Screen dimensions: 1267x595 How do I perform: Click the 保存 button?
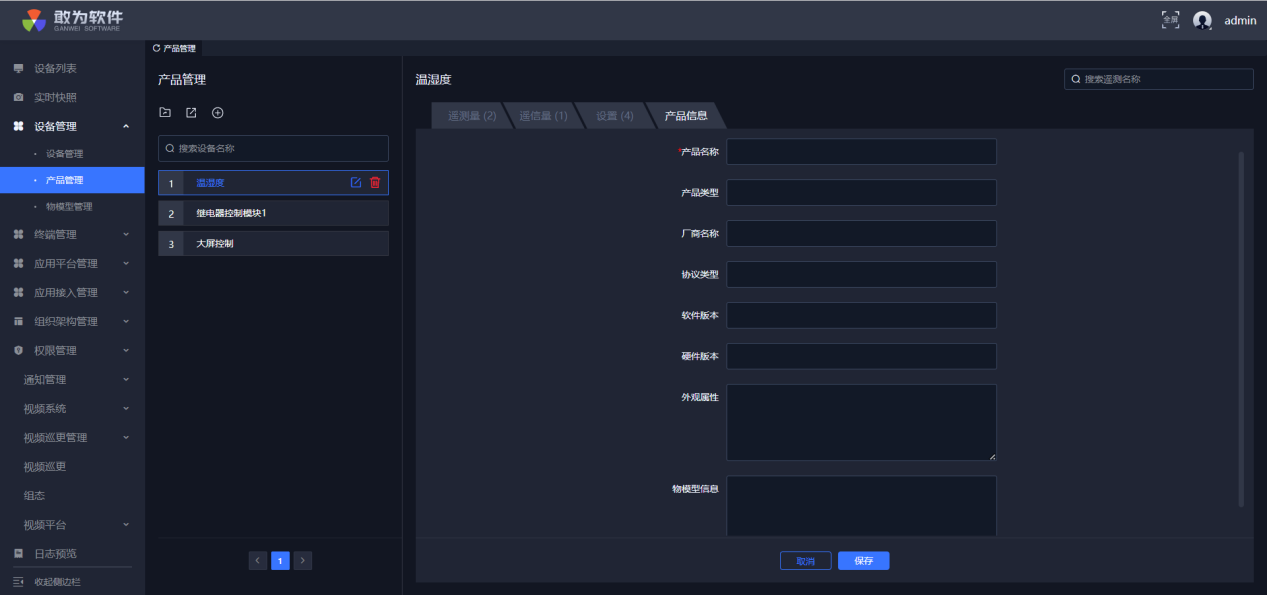coord(863,561)
